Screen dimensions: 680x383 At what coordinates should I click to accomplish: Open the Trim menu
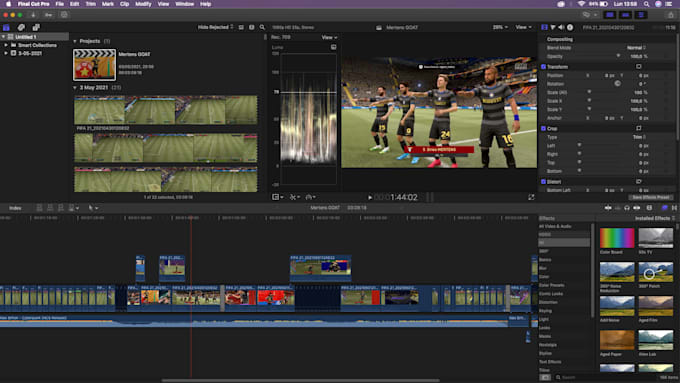pos(91,4)
